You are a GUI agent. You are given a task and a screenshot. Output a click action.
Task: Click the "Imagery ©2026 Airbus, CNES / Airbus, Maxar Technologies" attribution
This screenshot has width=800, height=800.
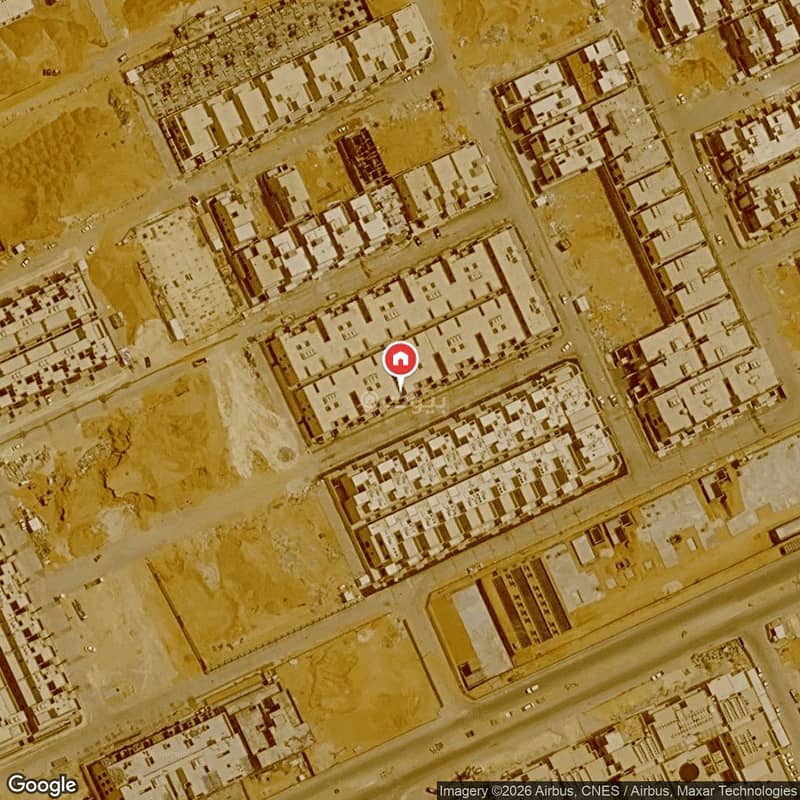click(x=618, y=791)
